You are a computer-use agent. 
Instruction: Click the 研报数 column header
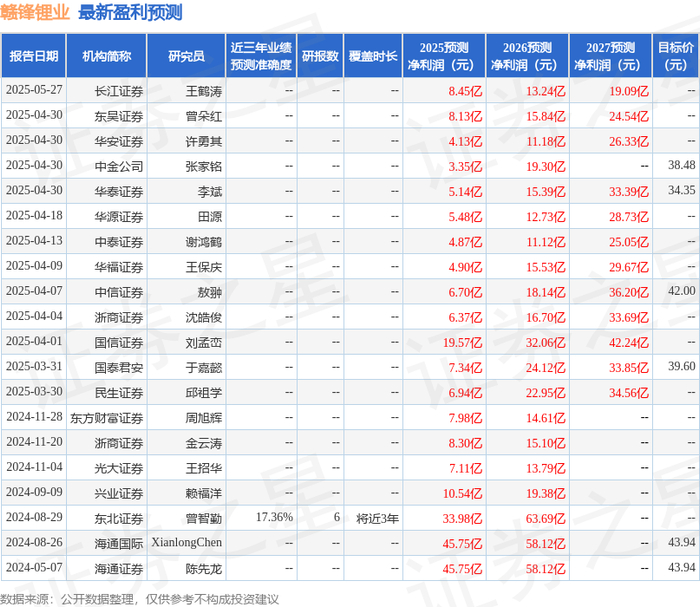320,56
